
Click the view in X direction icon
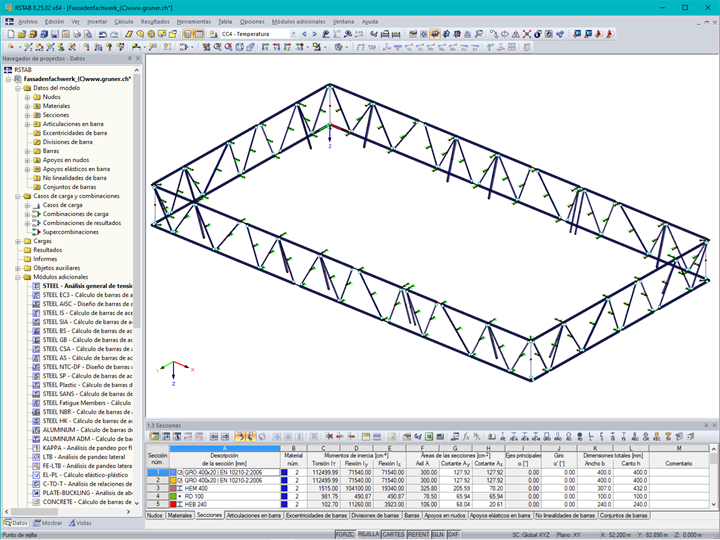265,47
